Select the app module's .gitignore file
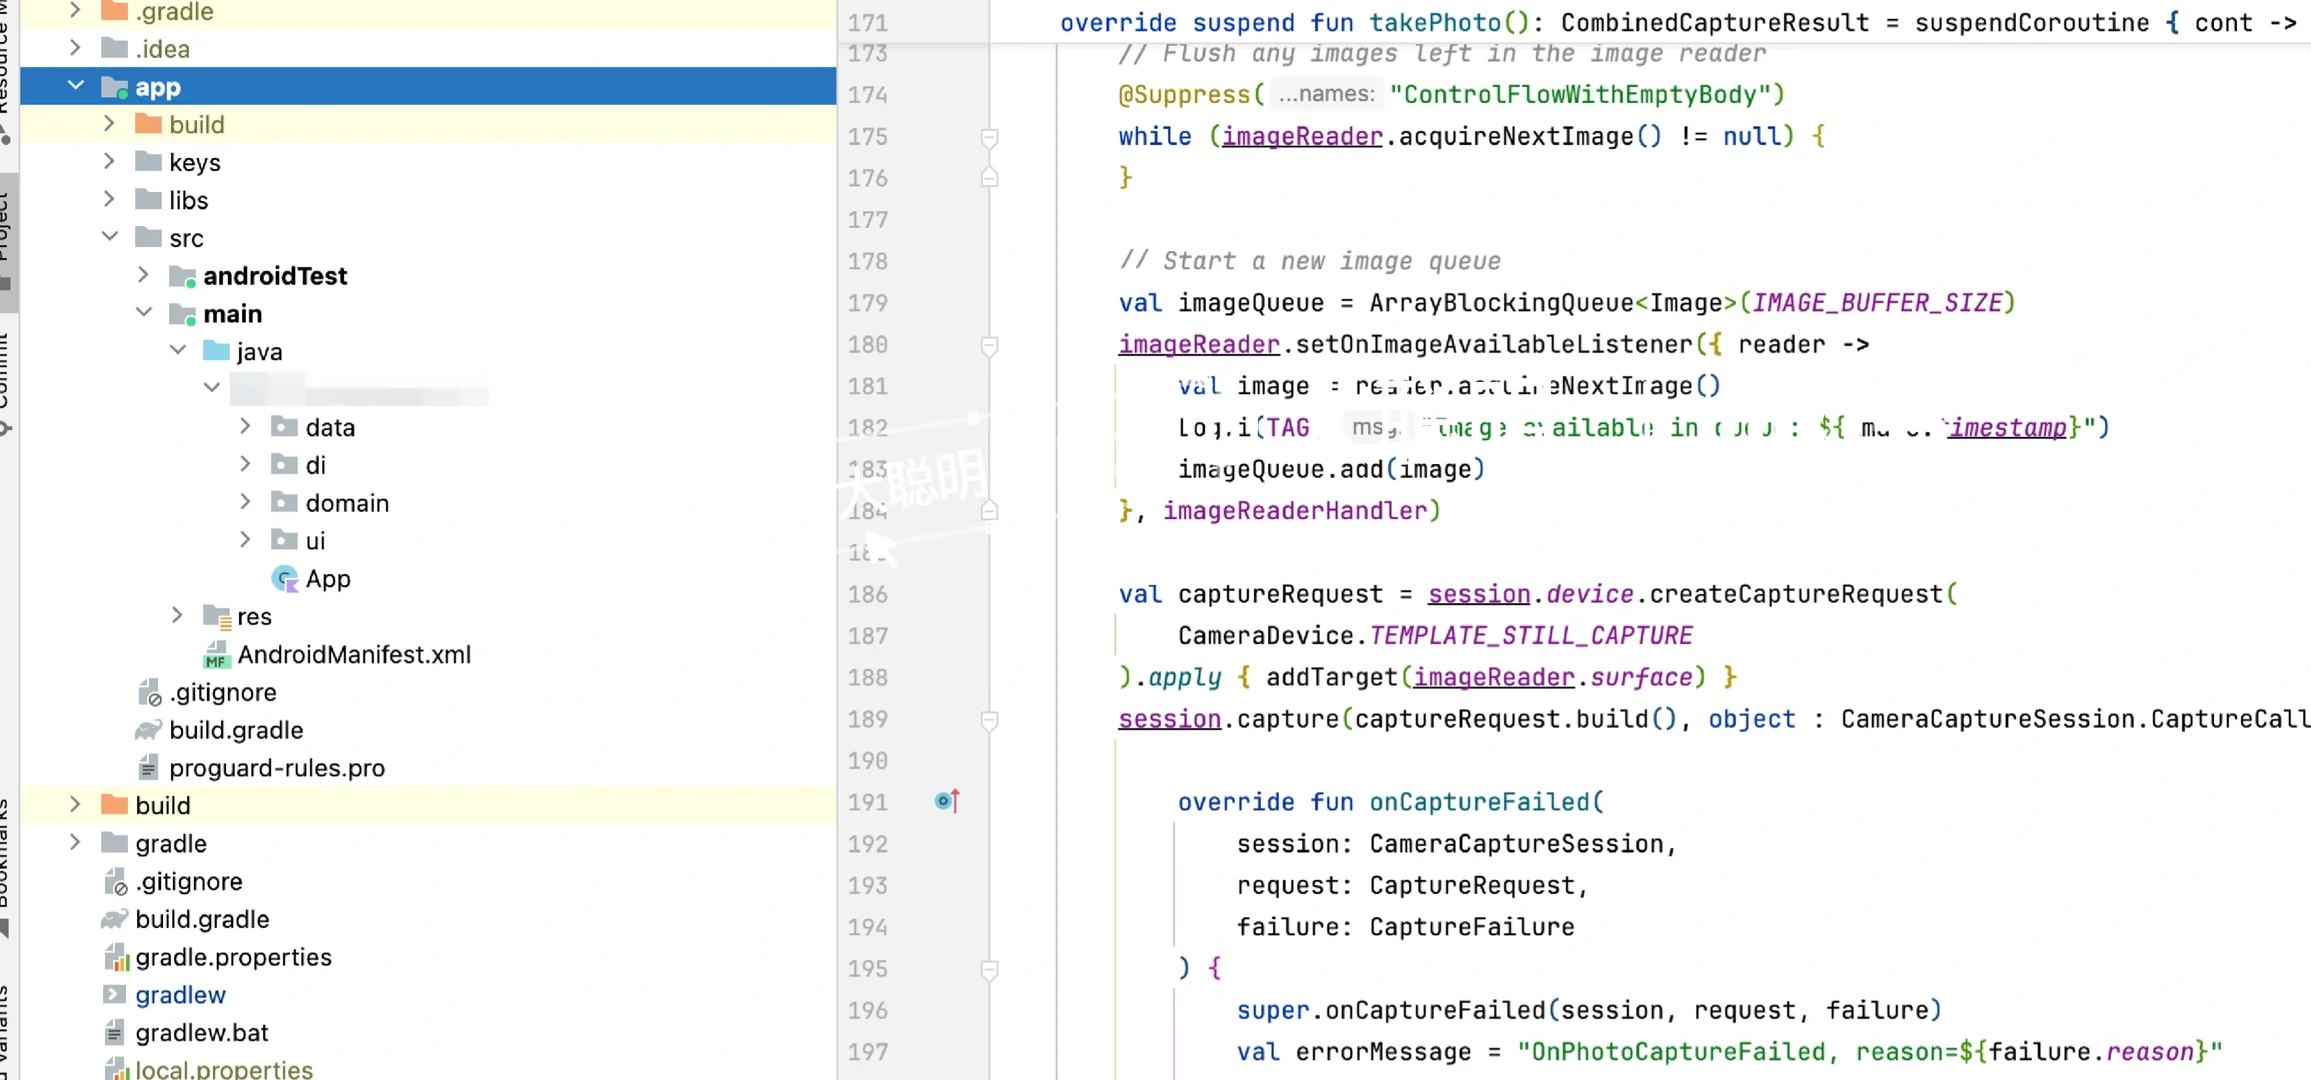The width and height of the screenshot is (2311, 1080). pos(222,692)
